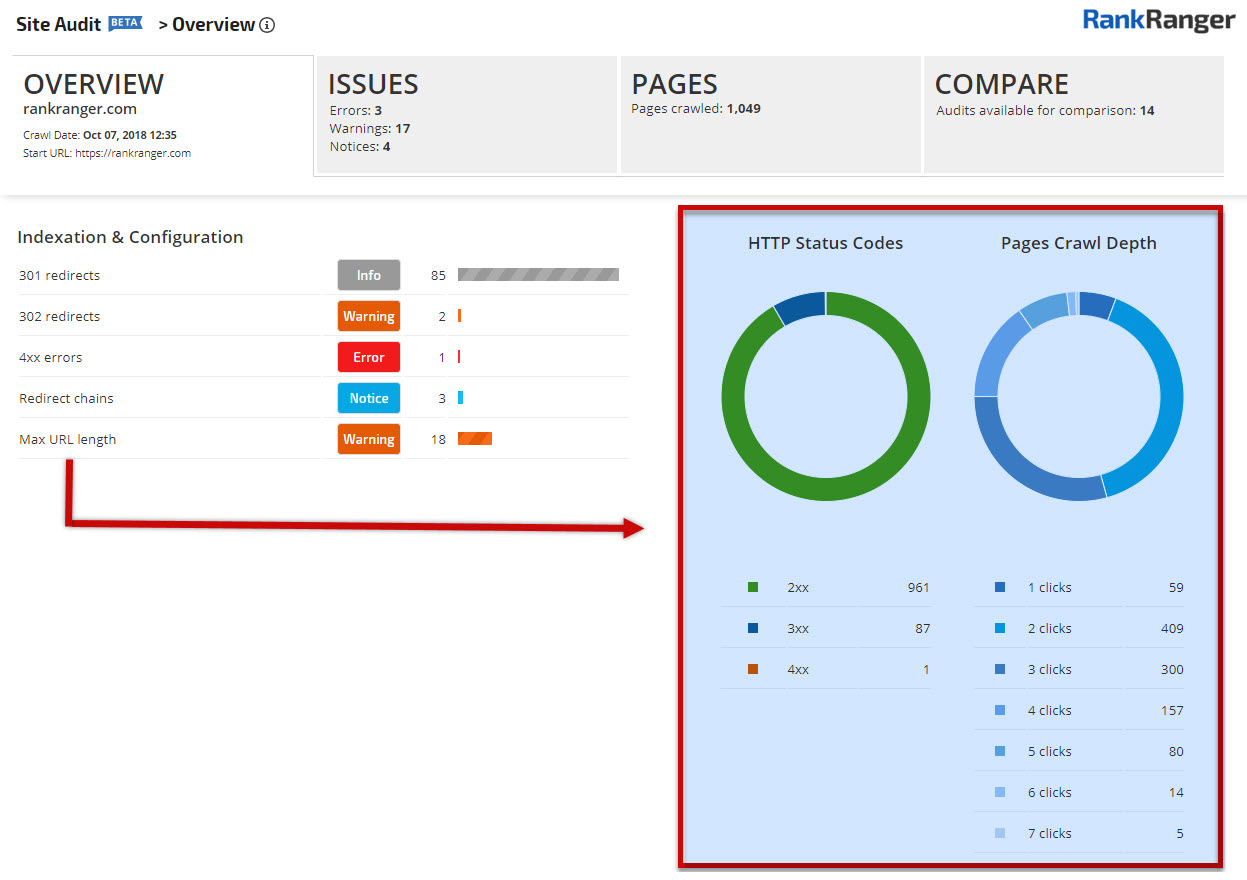Click the Warning badge for Max URL length
The width and height of the screenshot is (1247, 880).
368,439
